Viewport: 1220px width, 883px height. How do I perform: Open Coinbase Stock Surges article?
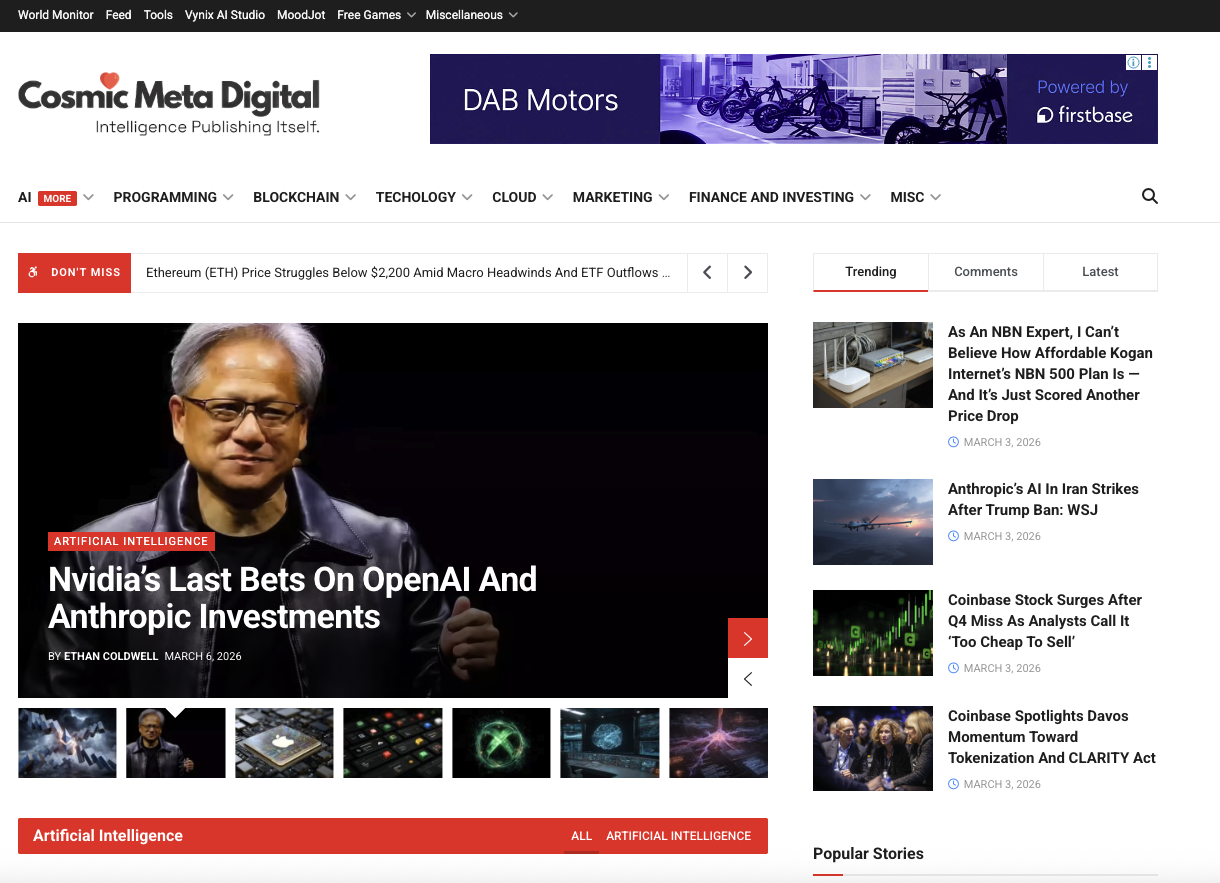[x=1045, y=621]
